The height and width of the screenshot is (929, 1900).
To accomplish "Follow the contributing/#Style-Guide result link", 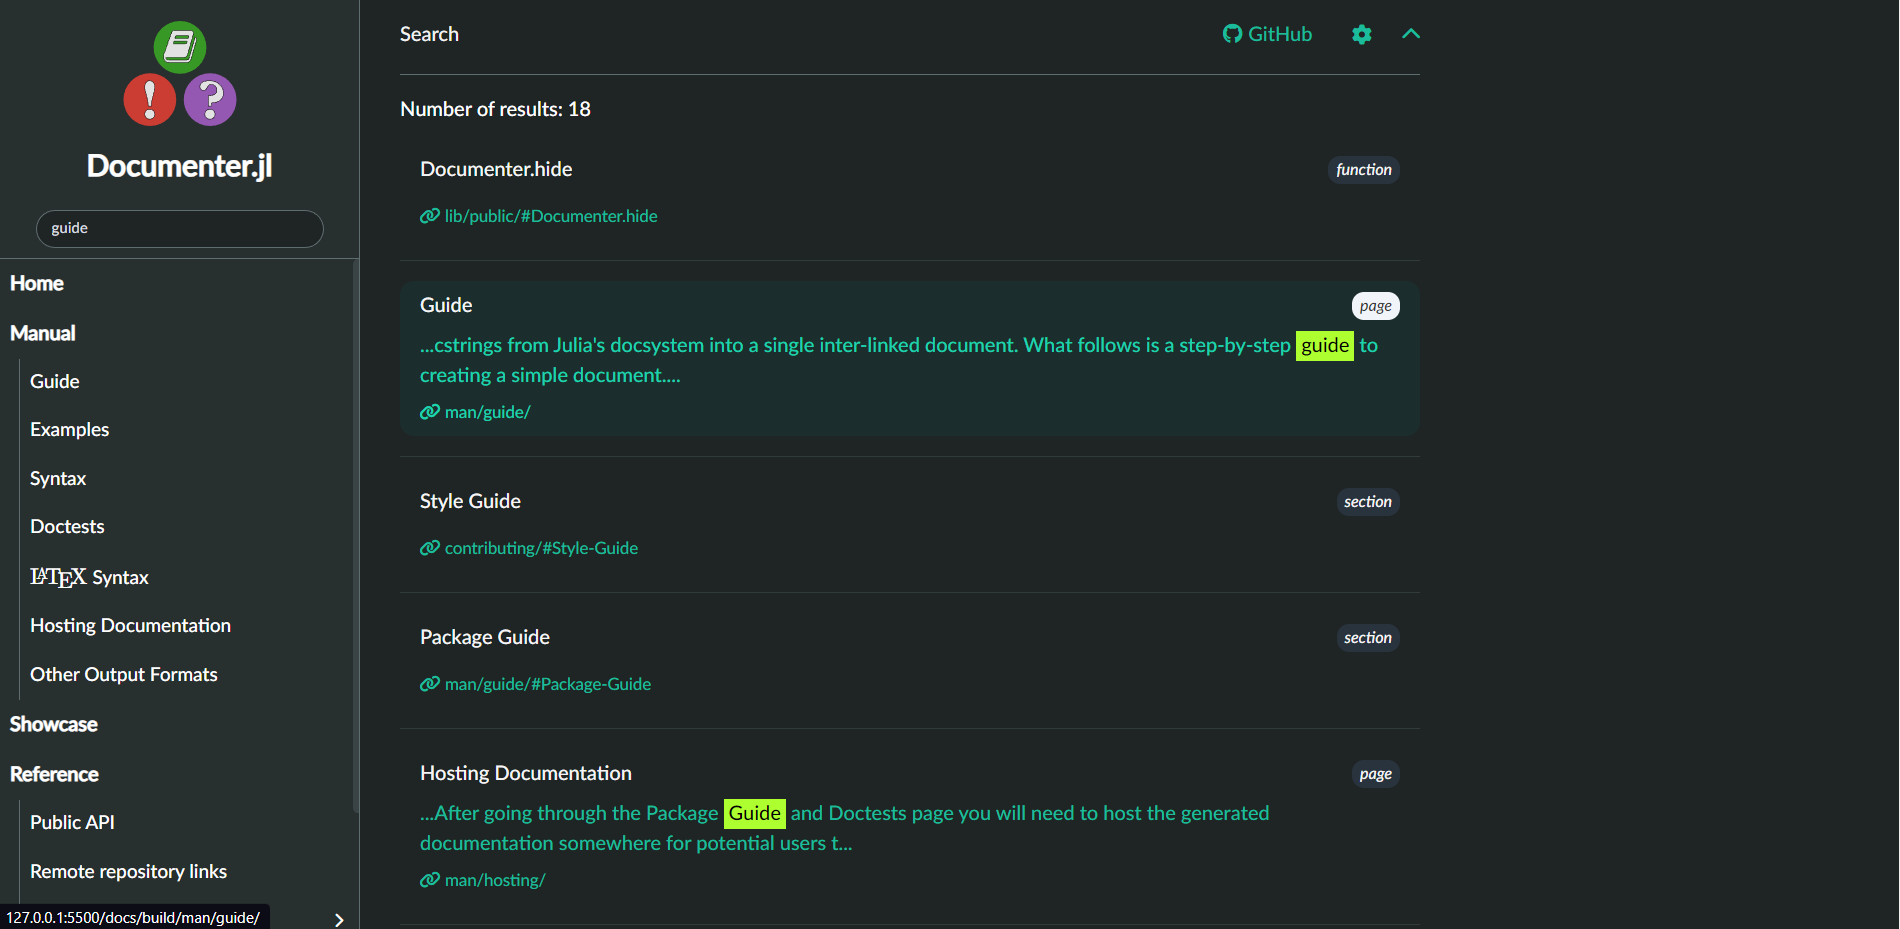I will pos(541,548).
